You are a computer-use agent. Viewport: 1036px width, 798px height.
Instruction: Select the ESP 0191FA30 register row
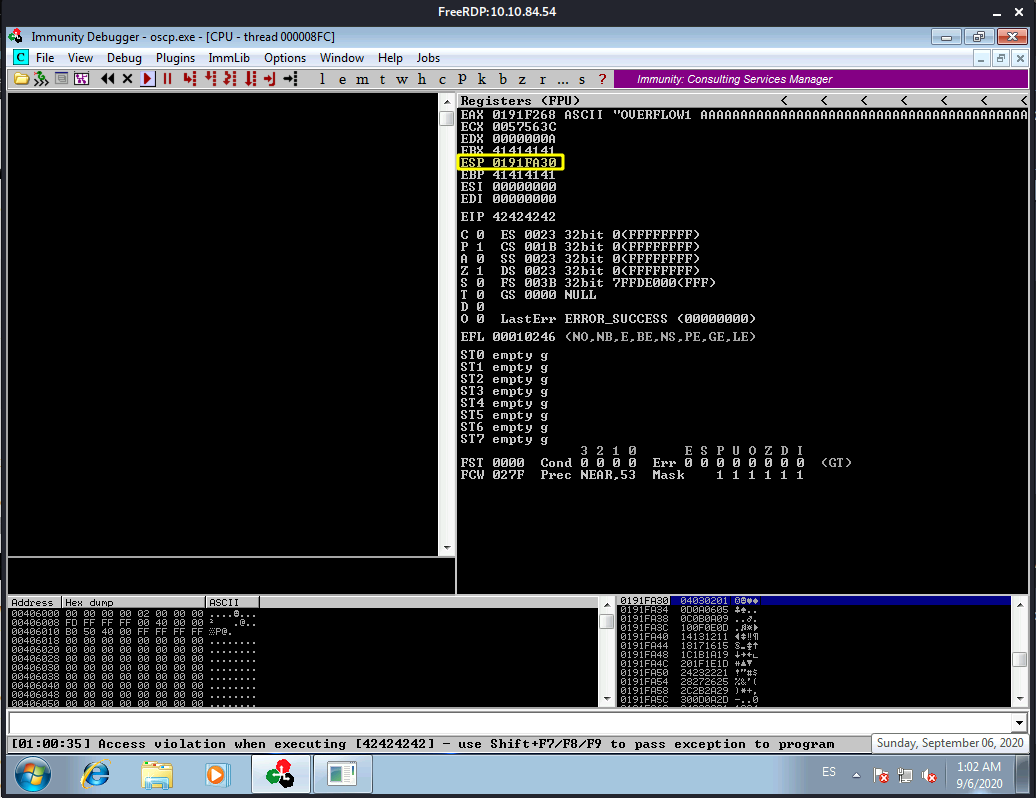tap(509, 163)
